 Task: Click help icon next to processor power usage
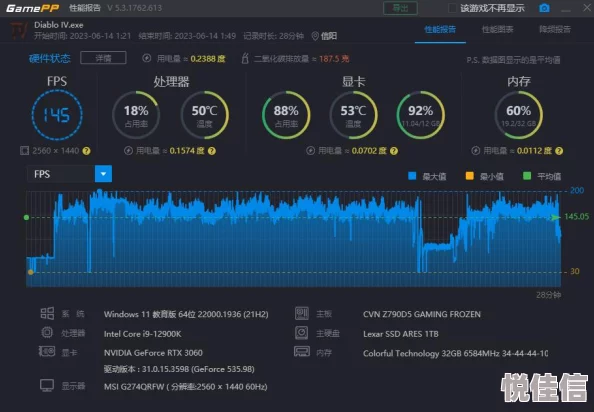click(212, 151)
